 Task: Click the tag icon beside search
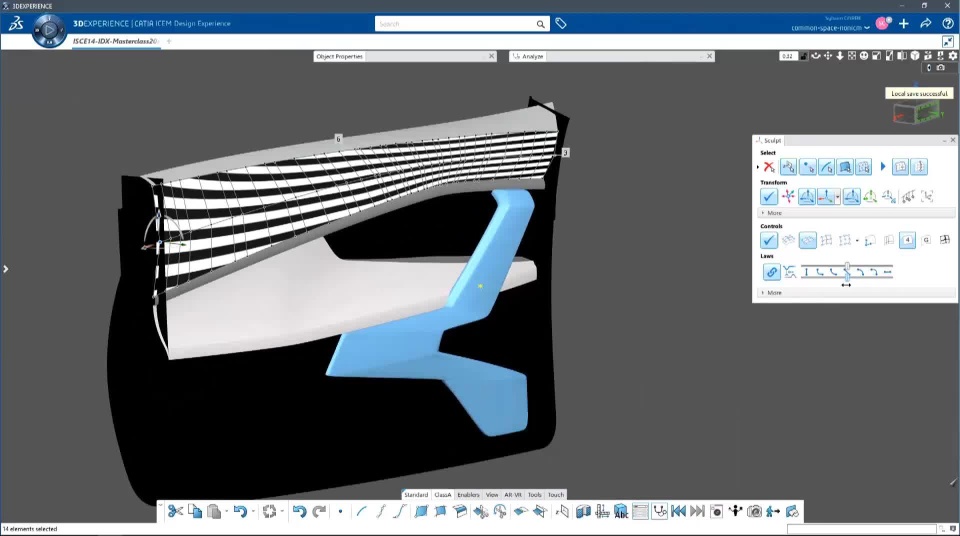561,24
